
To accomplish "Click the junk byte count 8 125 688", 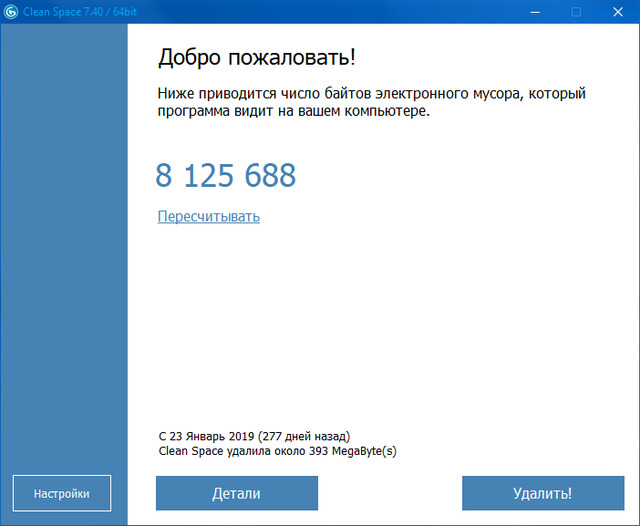I will tap(226, 176).
